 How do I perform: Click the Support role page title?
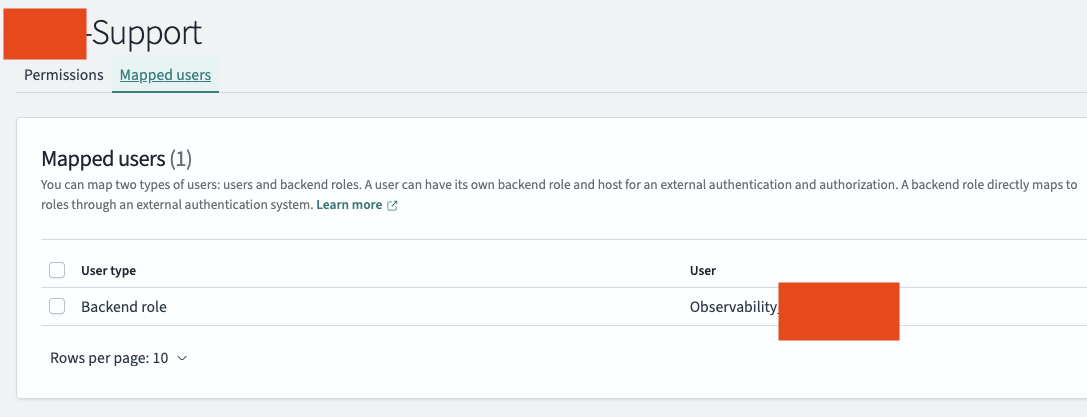147,33
